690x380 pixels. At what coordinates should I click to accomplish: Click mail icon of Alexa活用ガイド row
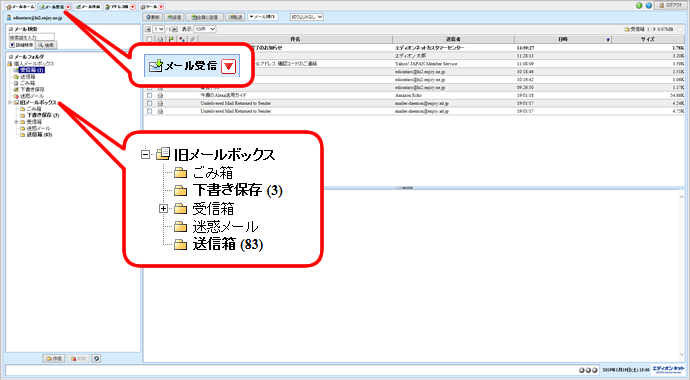click(160, 95)
